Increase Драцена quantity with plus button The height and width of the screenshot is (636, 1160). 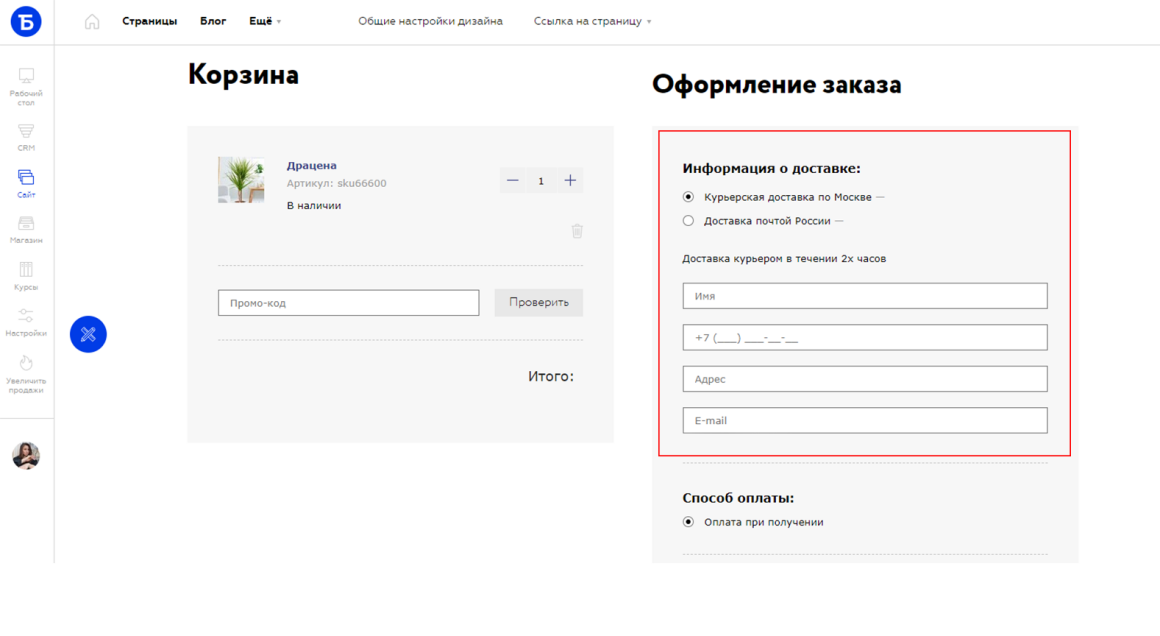(570, 180)
